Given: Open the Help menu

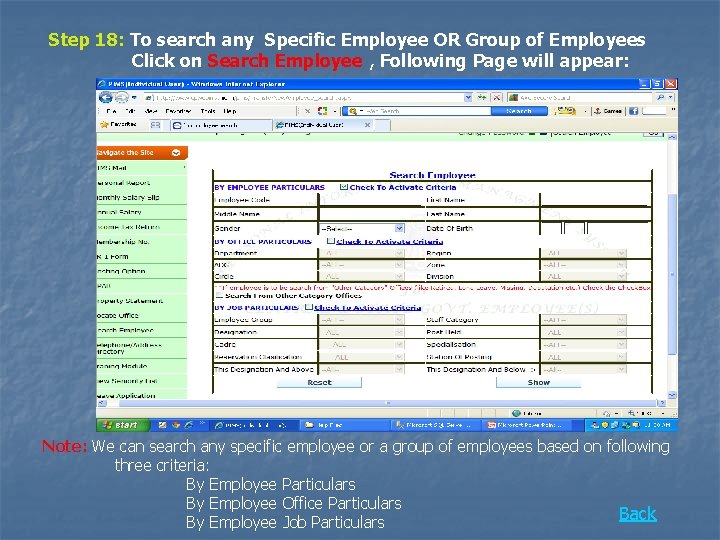Looking at the screenshot, I should click(230, 111).
